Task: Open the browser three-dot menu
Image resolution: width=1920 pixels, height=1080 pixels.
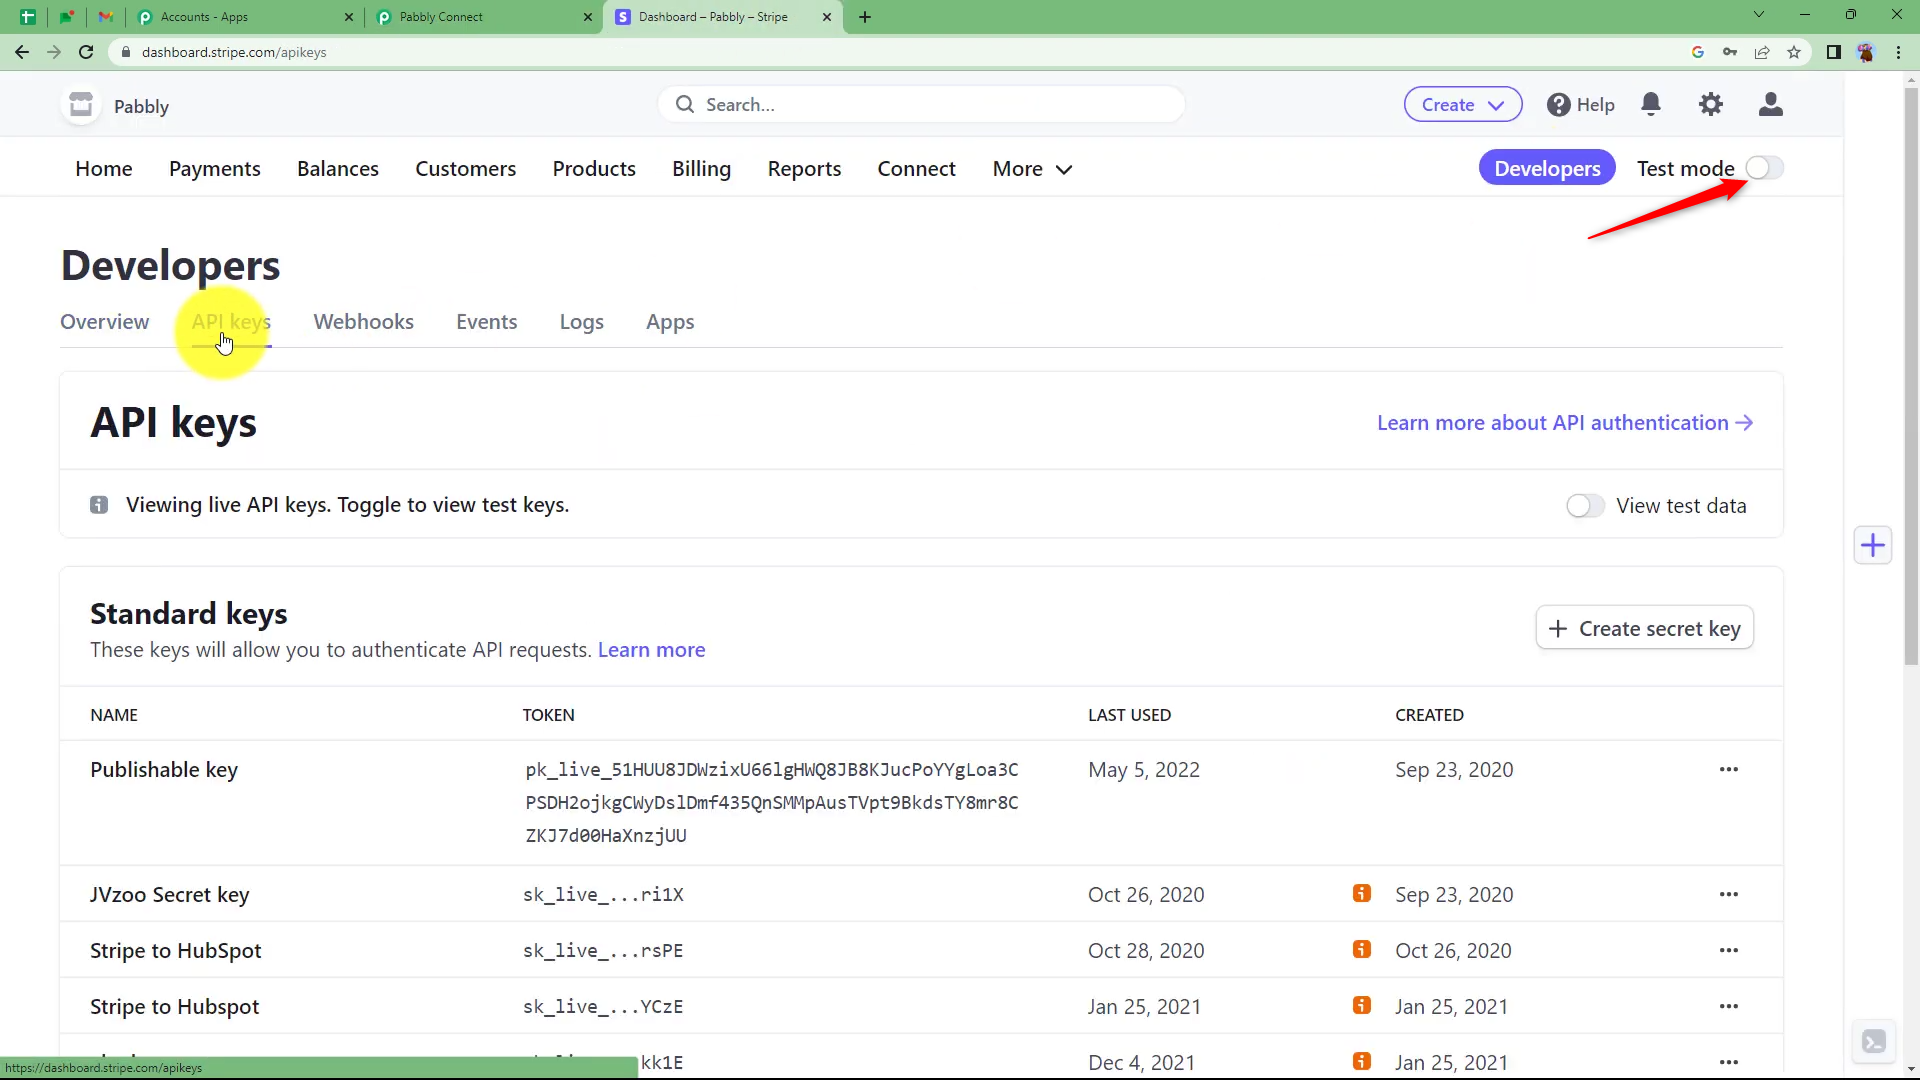Action: click(x=1898, y=52)
